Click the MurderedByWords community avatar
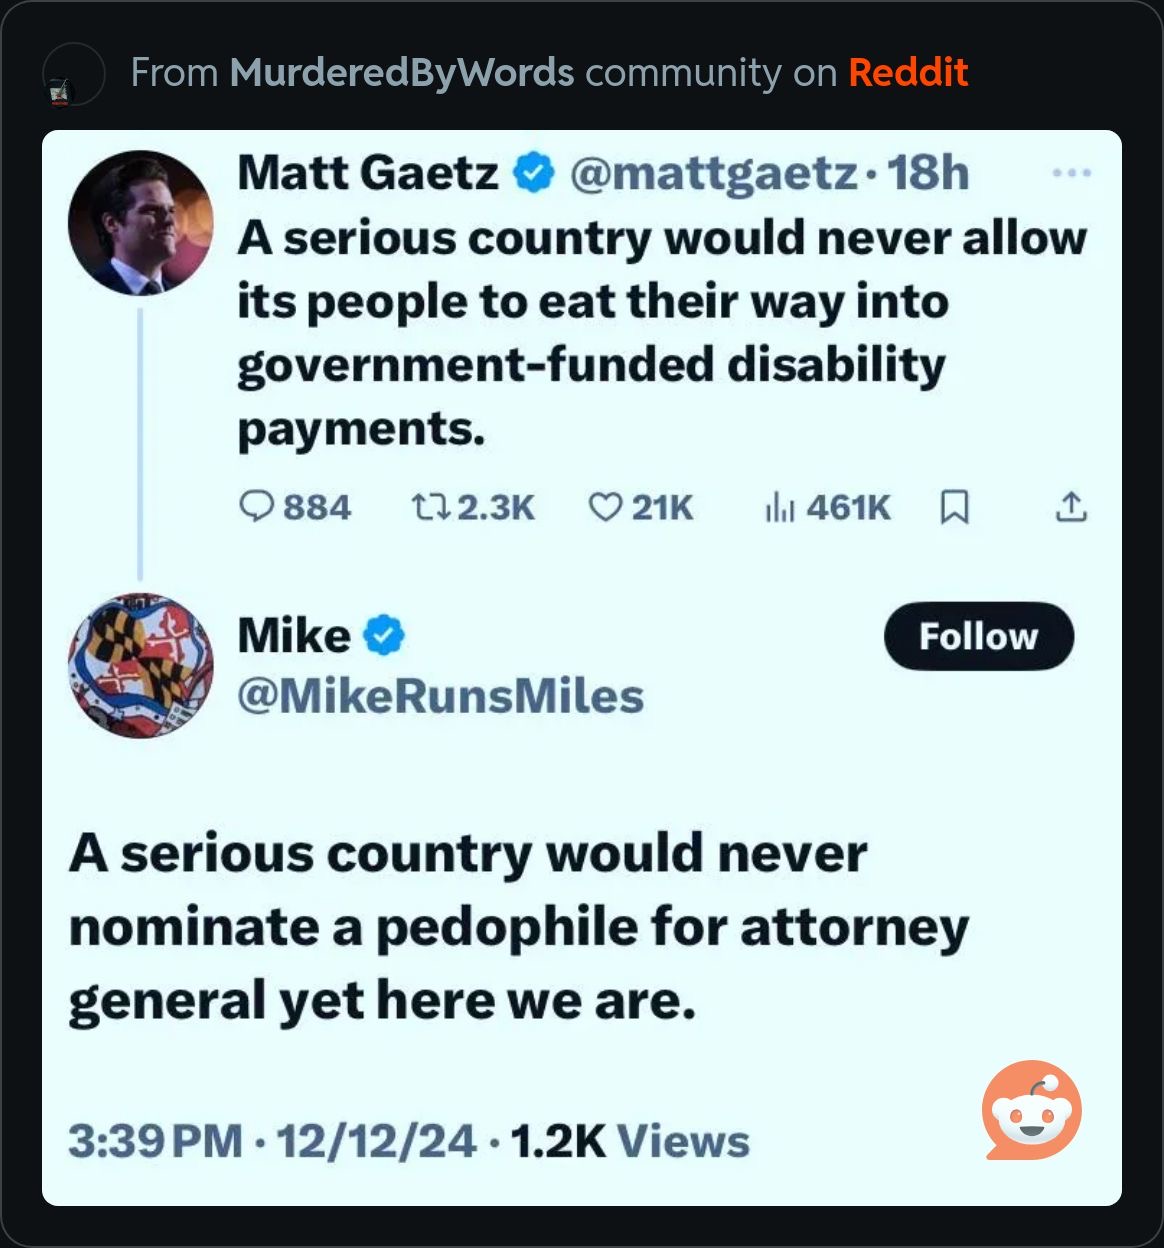The height and width of the screenshot is (1248, 1164). [74, 75]
